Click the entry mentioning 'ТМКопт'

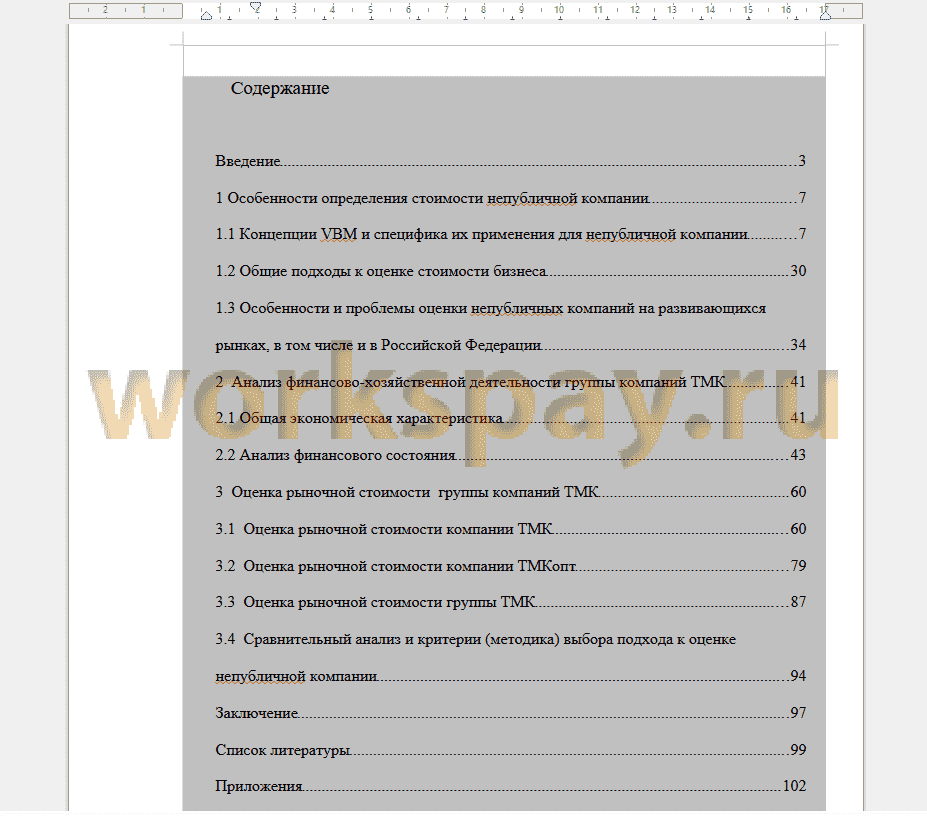[510, 566]
